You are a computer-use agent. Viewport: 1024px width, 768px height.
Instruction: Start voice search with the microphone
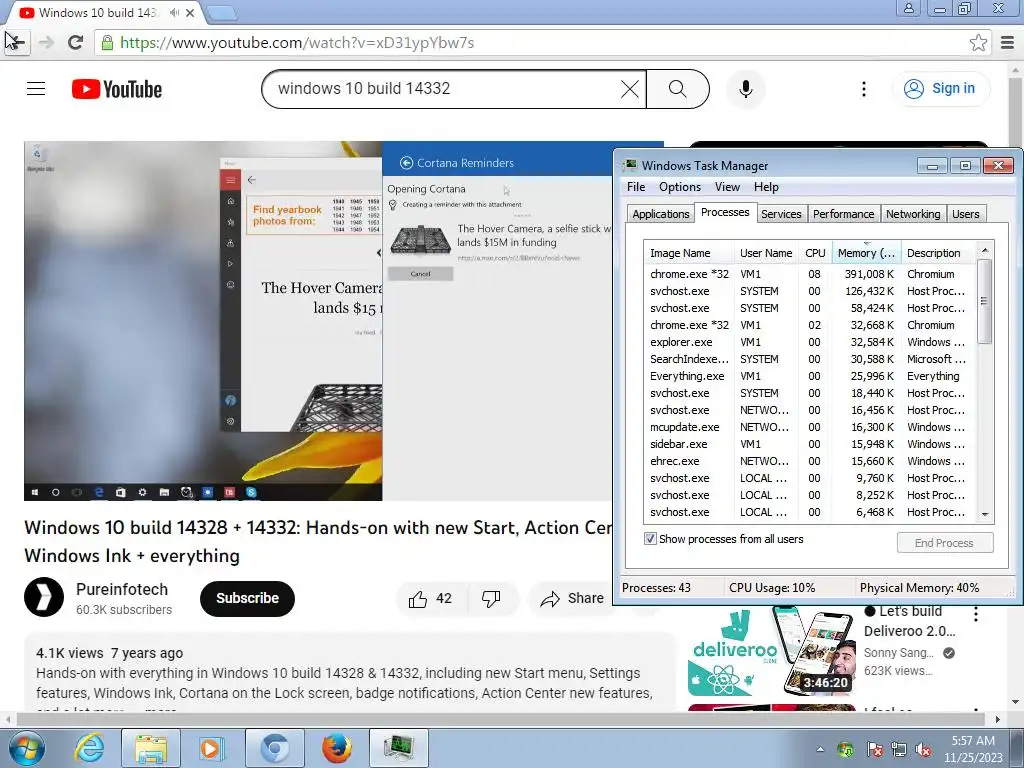pos(745,89)
